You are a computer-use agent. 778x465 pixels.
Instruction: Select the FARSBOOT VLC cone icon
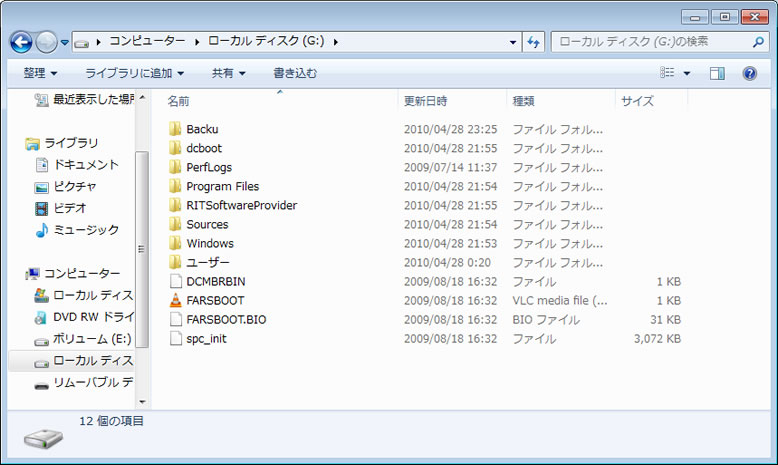pos(176,300)
